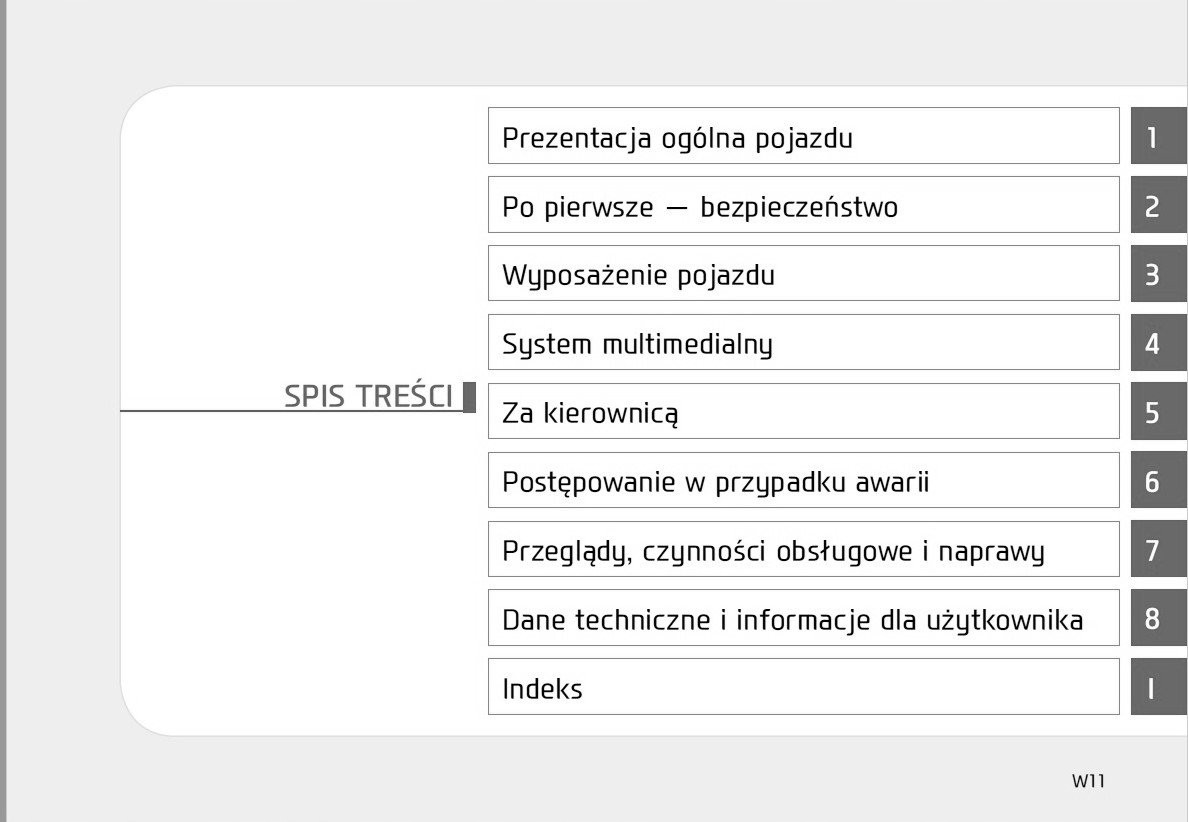This screenshot has width=1188, height=822.
Task: Open chapter tab number 6
Action: click(x=1157, y=481)
